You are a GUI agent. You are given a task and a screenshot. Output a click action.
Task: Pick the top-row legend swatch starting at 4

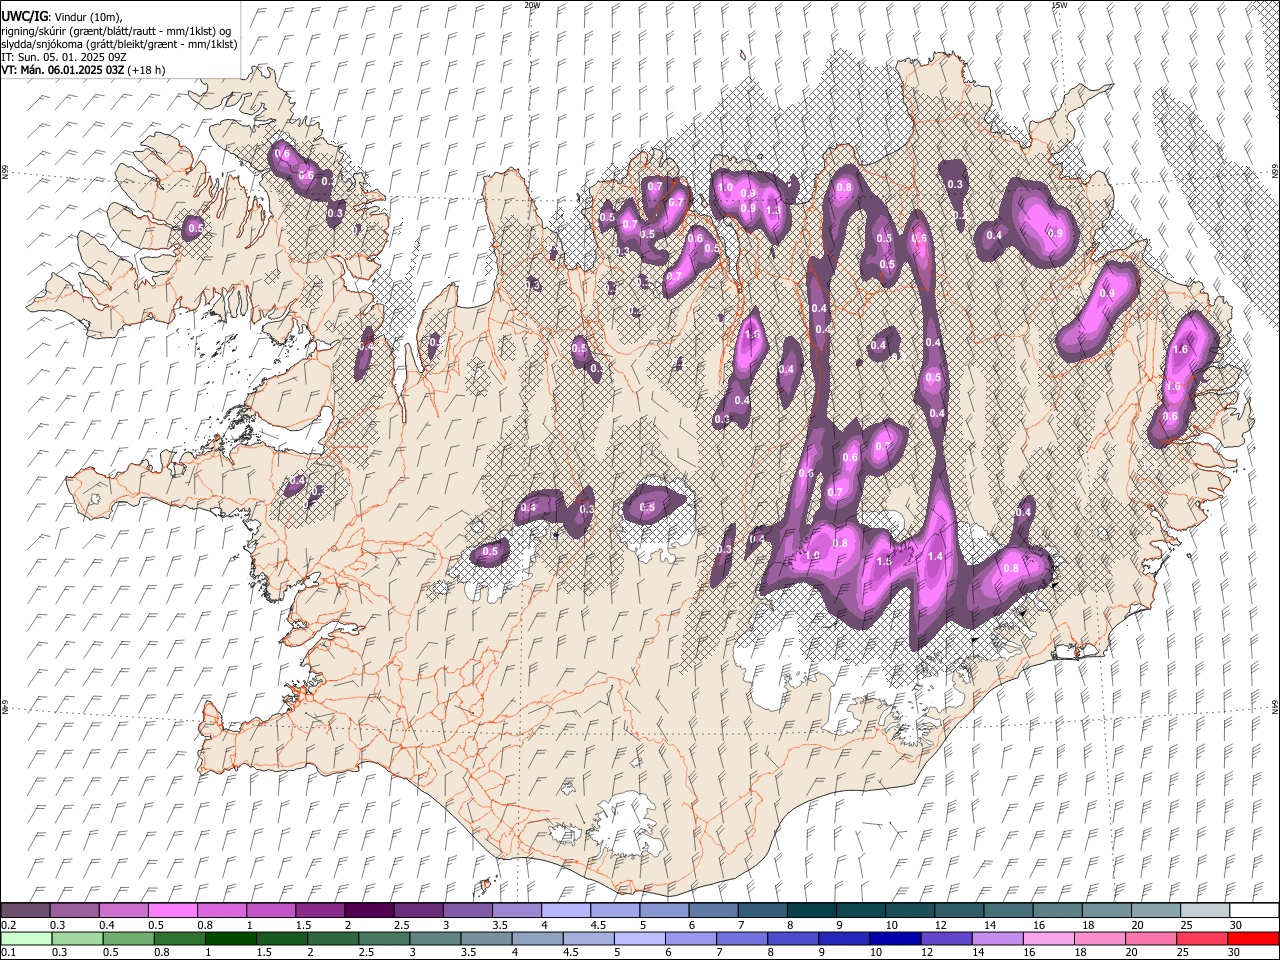[x=565, y=910]
